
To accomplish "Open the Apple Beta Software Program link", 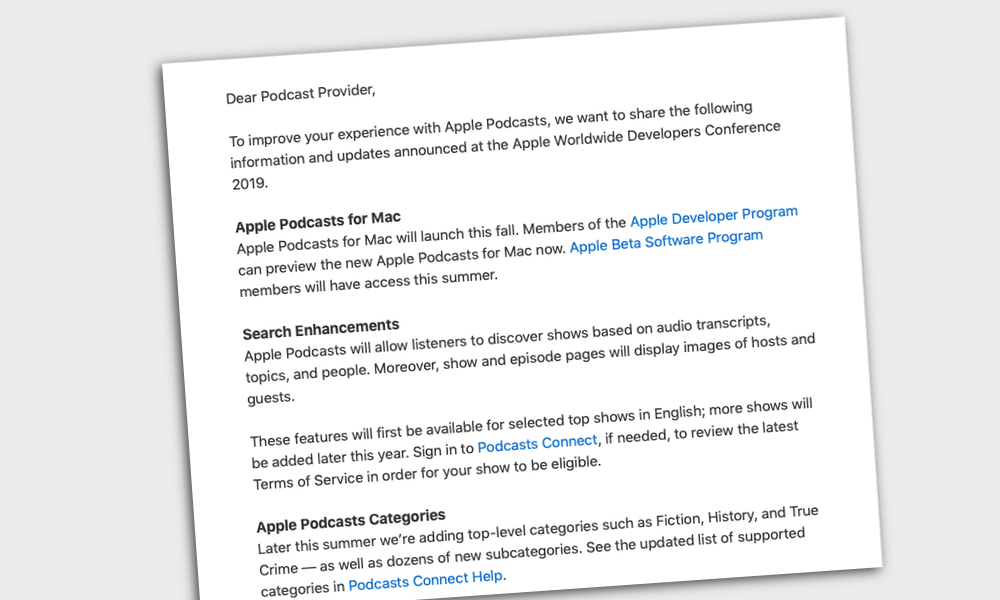I will pos(666,242).
